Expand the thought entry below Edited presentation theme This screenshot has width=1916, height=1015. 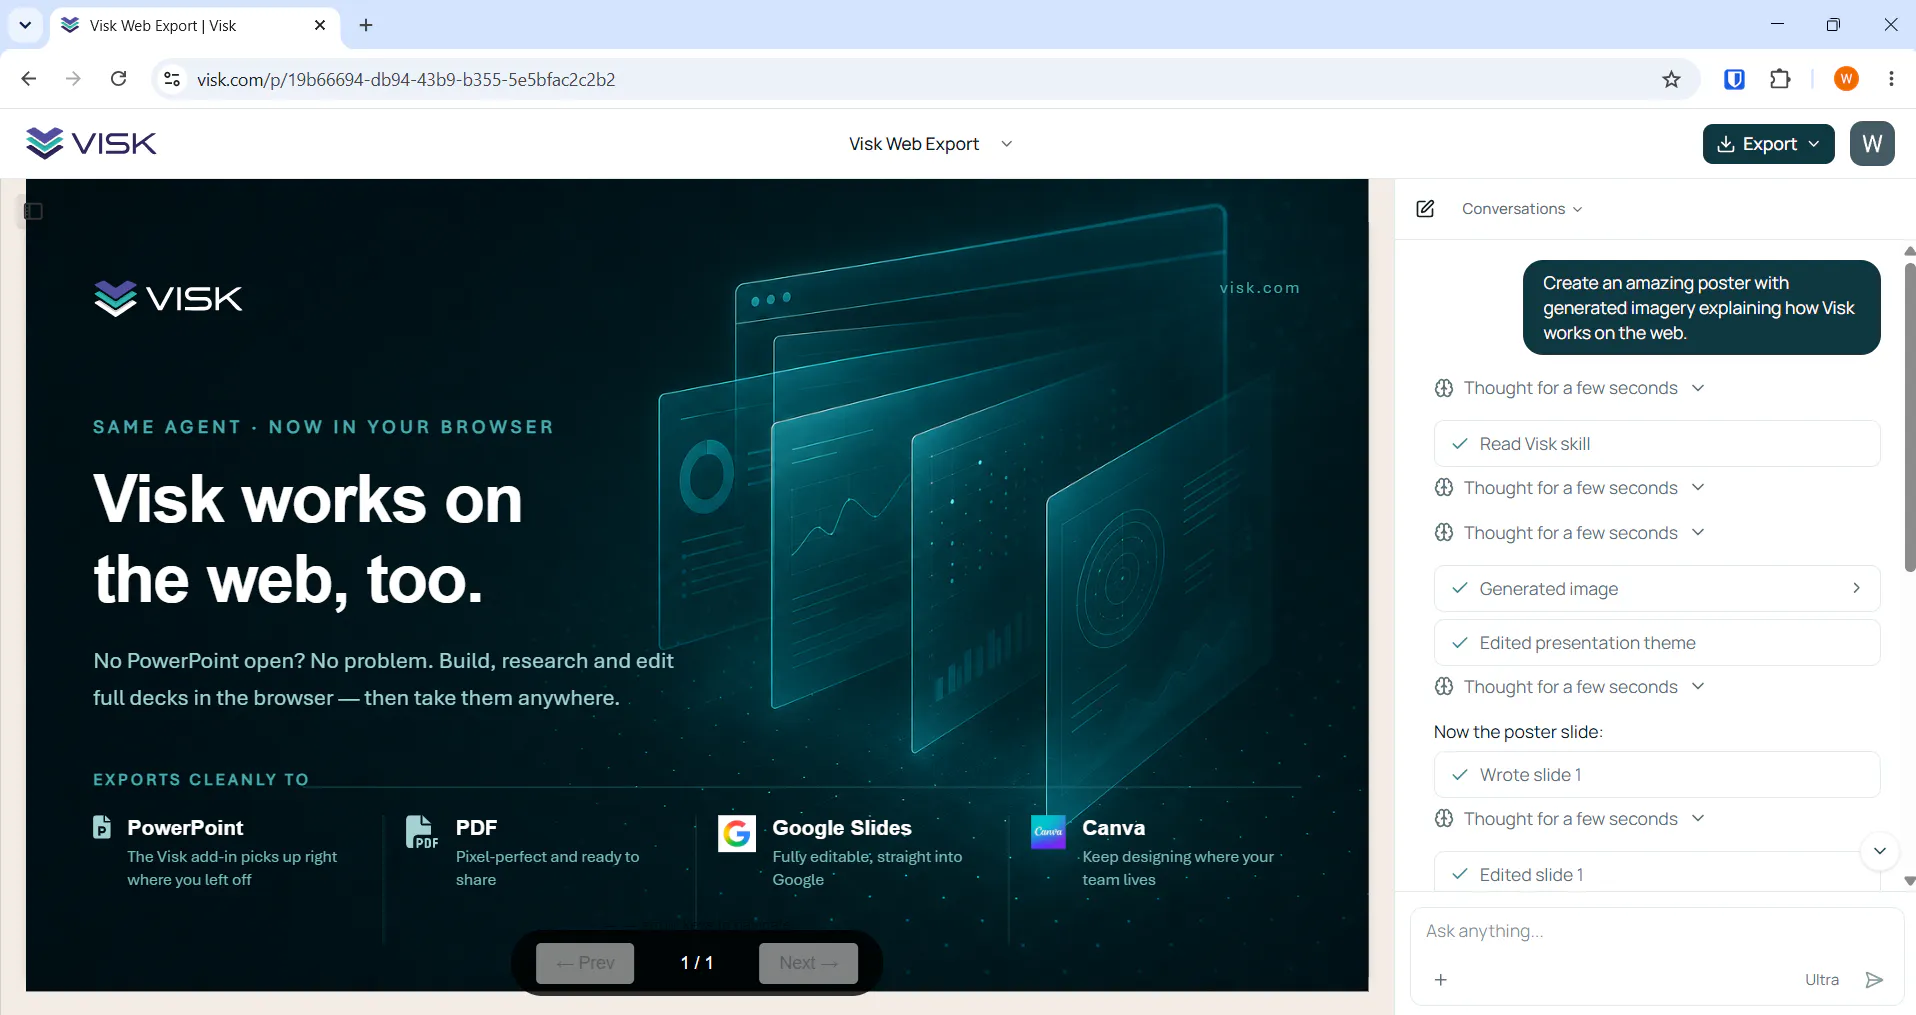1569,687
